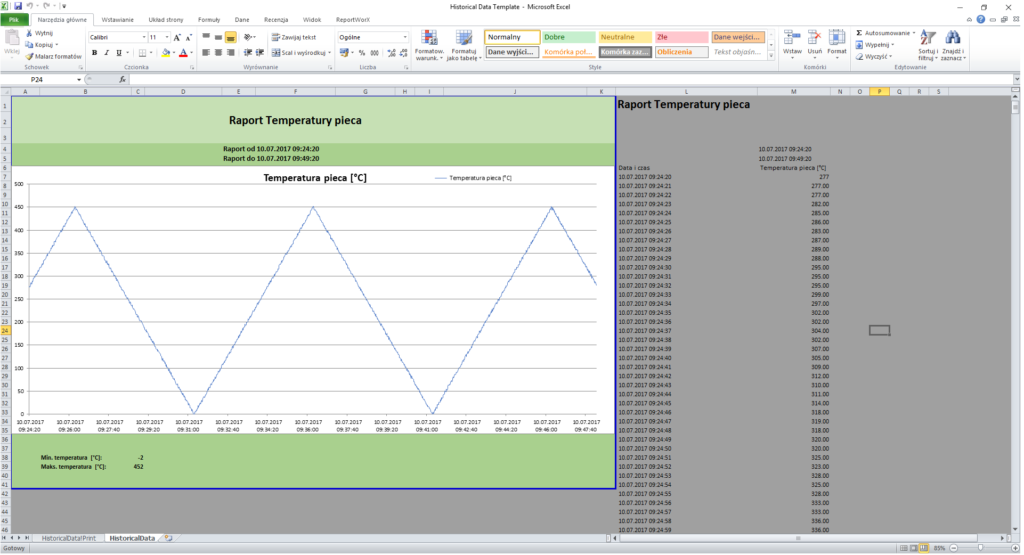Apply the Dobre cell style

tap(568, 37)
